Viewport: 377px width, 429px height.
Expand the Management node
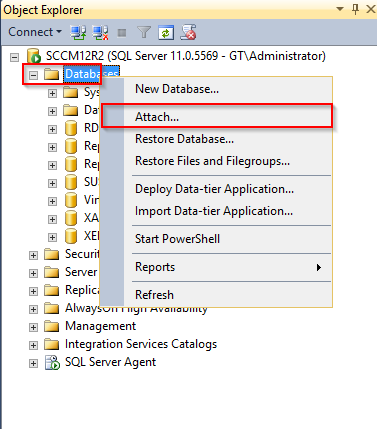(x=33, y=328)
